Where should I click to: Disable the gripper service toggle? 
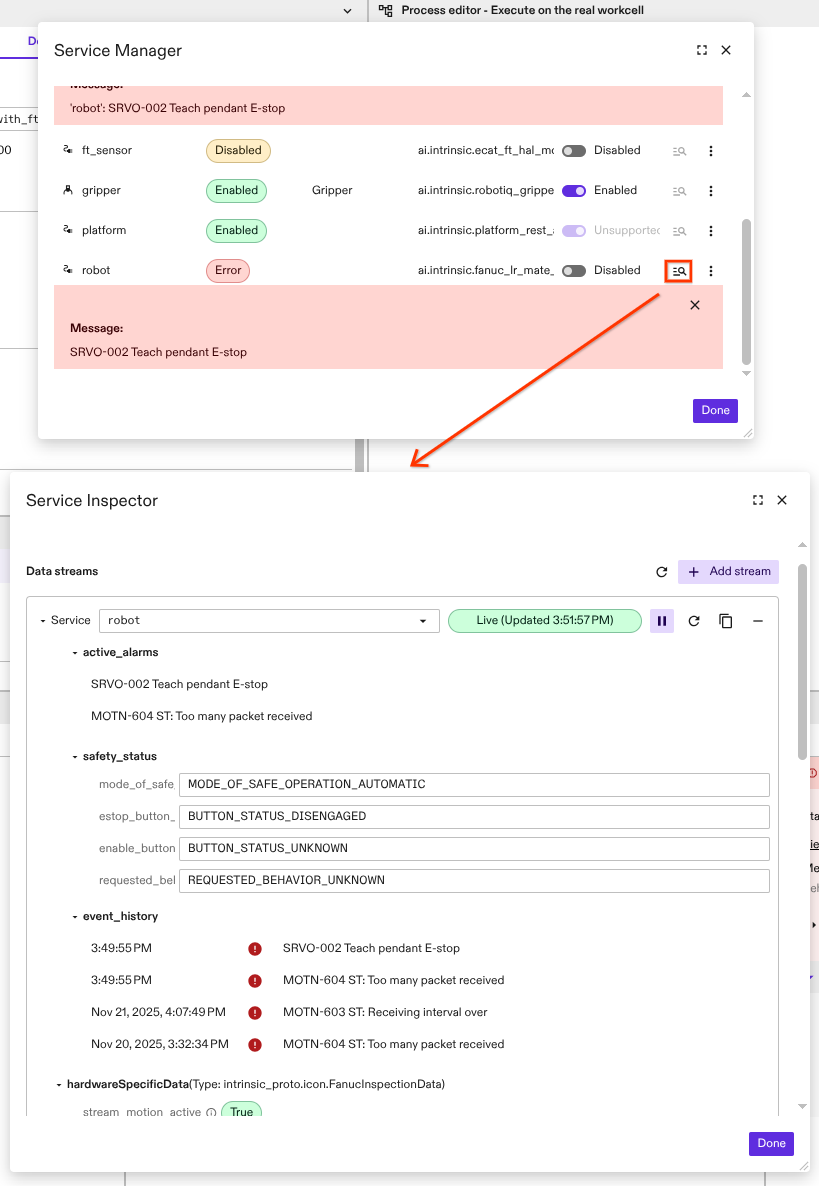pos(574,191)
